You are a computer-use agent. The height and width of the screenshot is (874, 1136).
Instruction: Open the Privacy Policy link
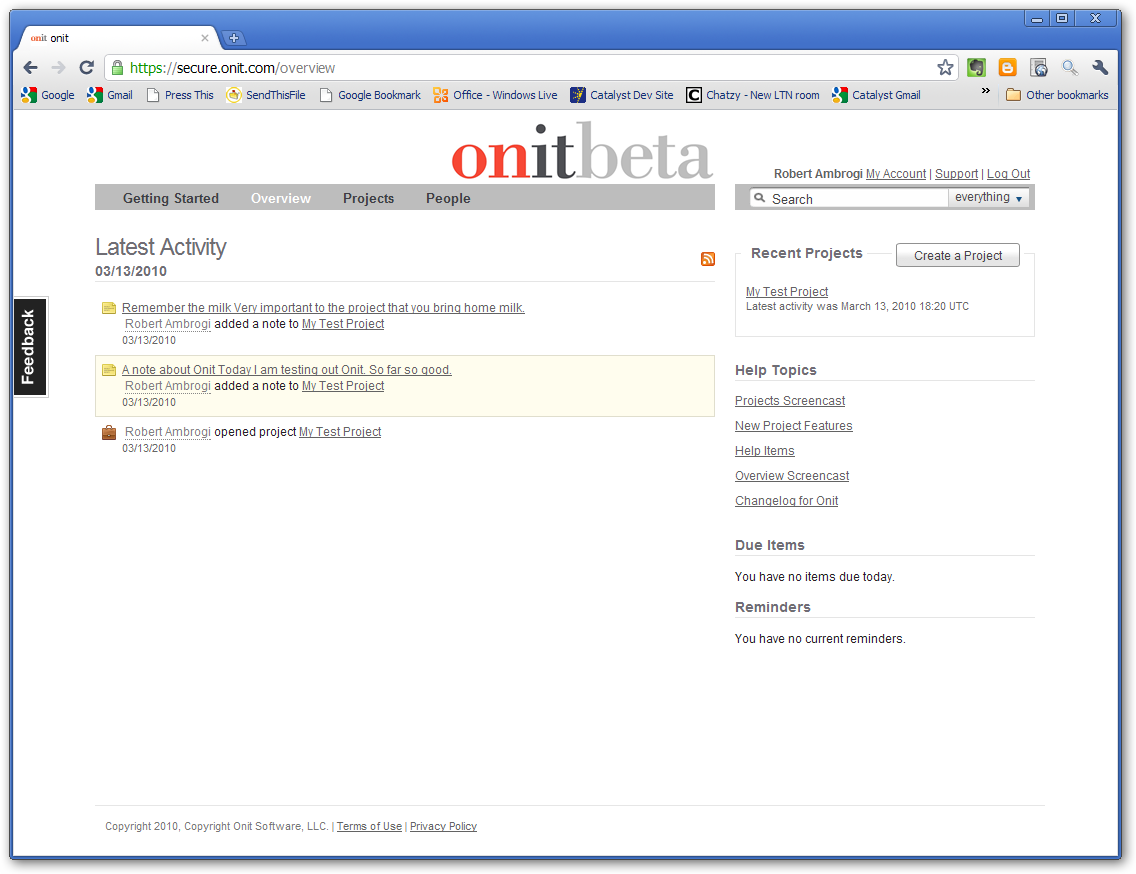[x=443, y=826]
